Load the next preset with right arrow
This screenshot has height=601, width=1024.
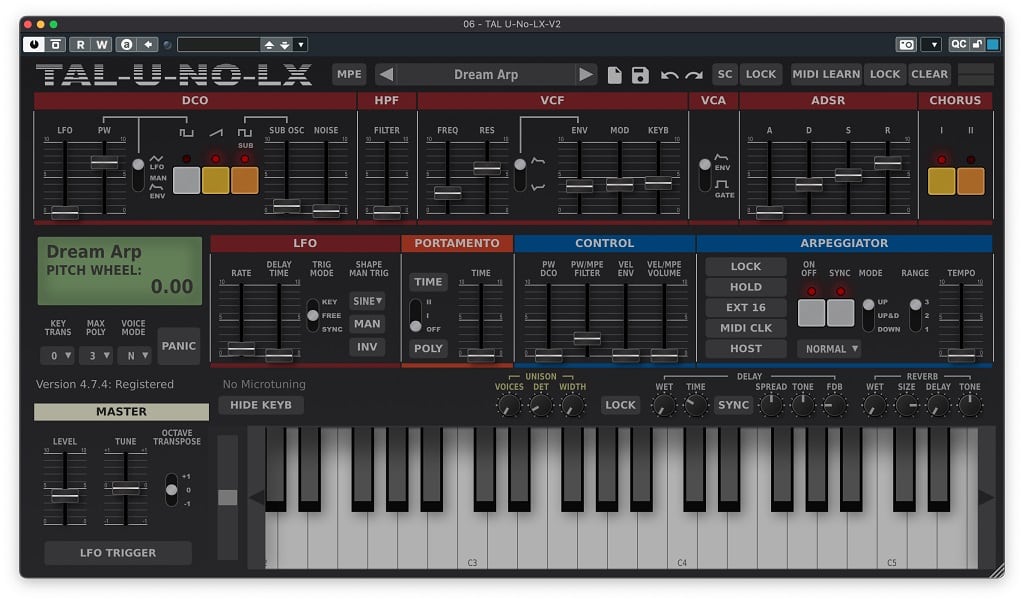[586, 74]
